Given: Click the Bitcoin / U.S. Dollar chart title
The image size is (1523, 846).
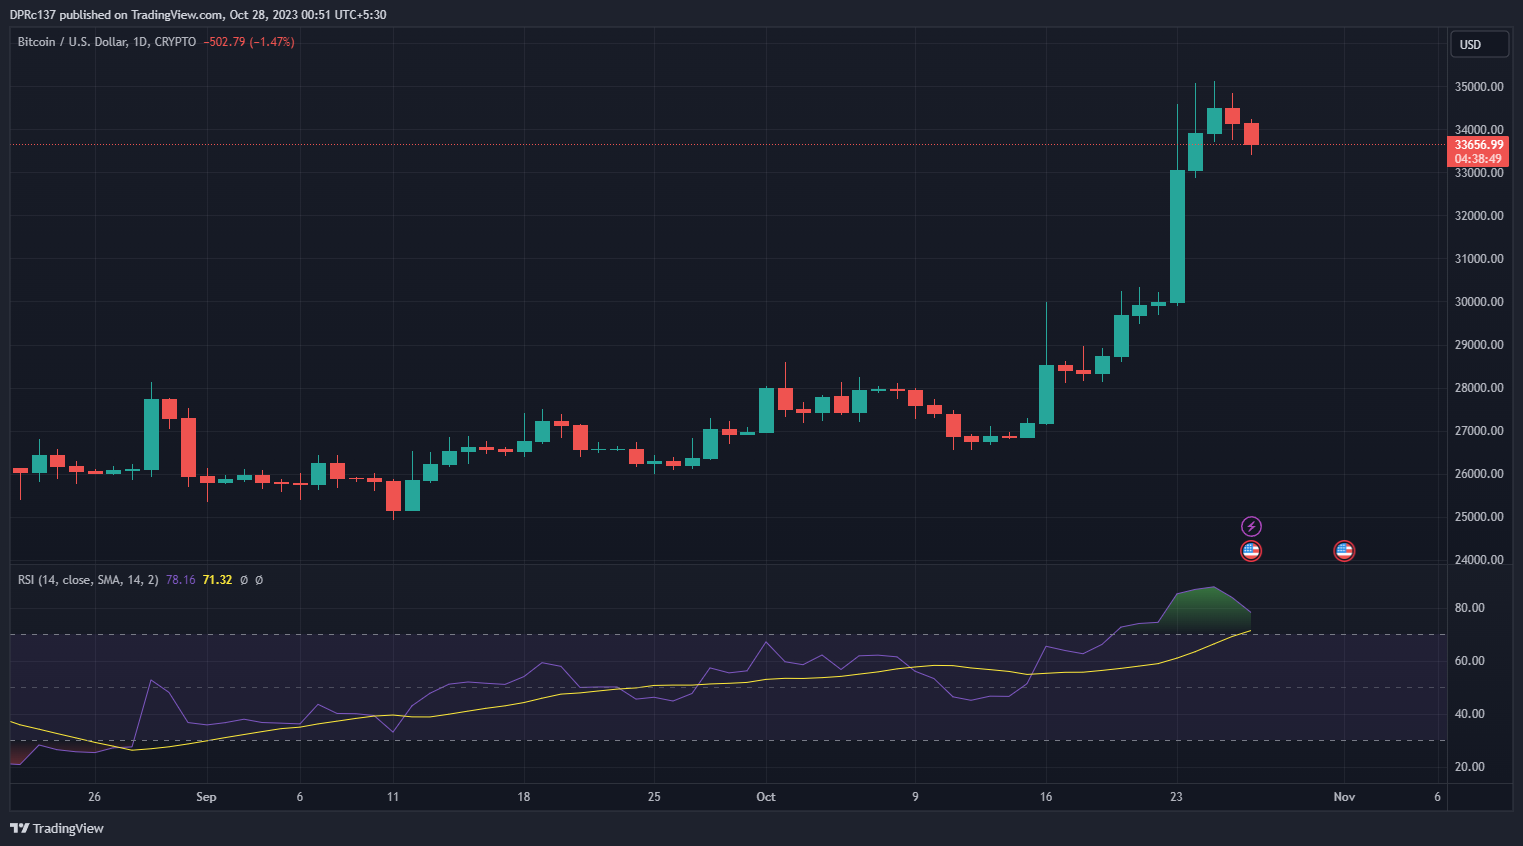Looking at the screenshot, I should click(106, 42).
